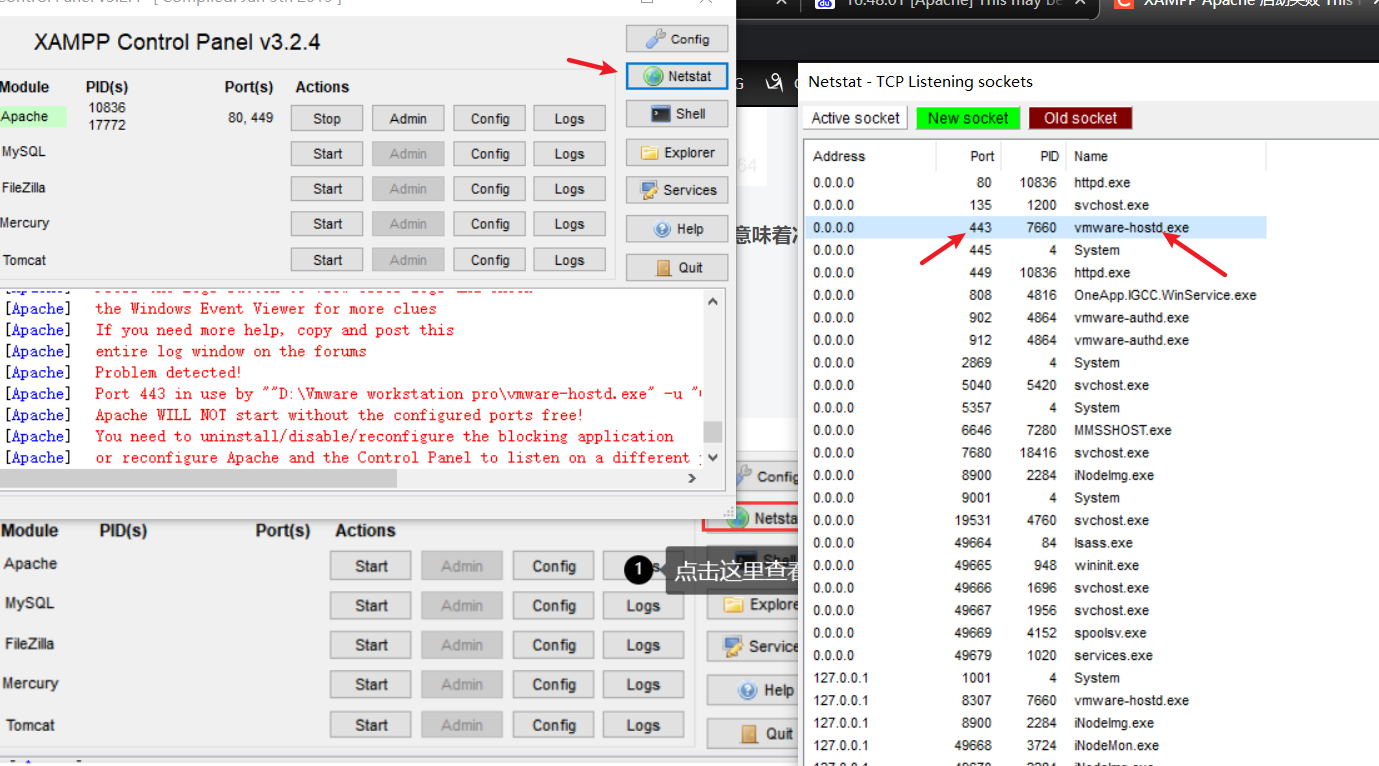Open FileZilla Config in XAMPP v3.2.4 panel
The height and width of the screenshot is (766, 1379).
490,189
